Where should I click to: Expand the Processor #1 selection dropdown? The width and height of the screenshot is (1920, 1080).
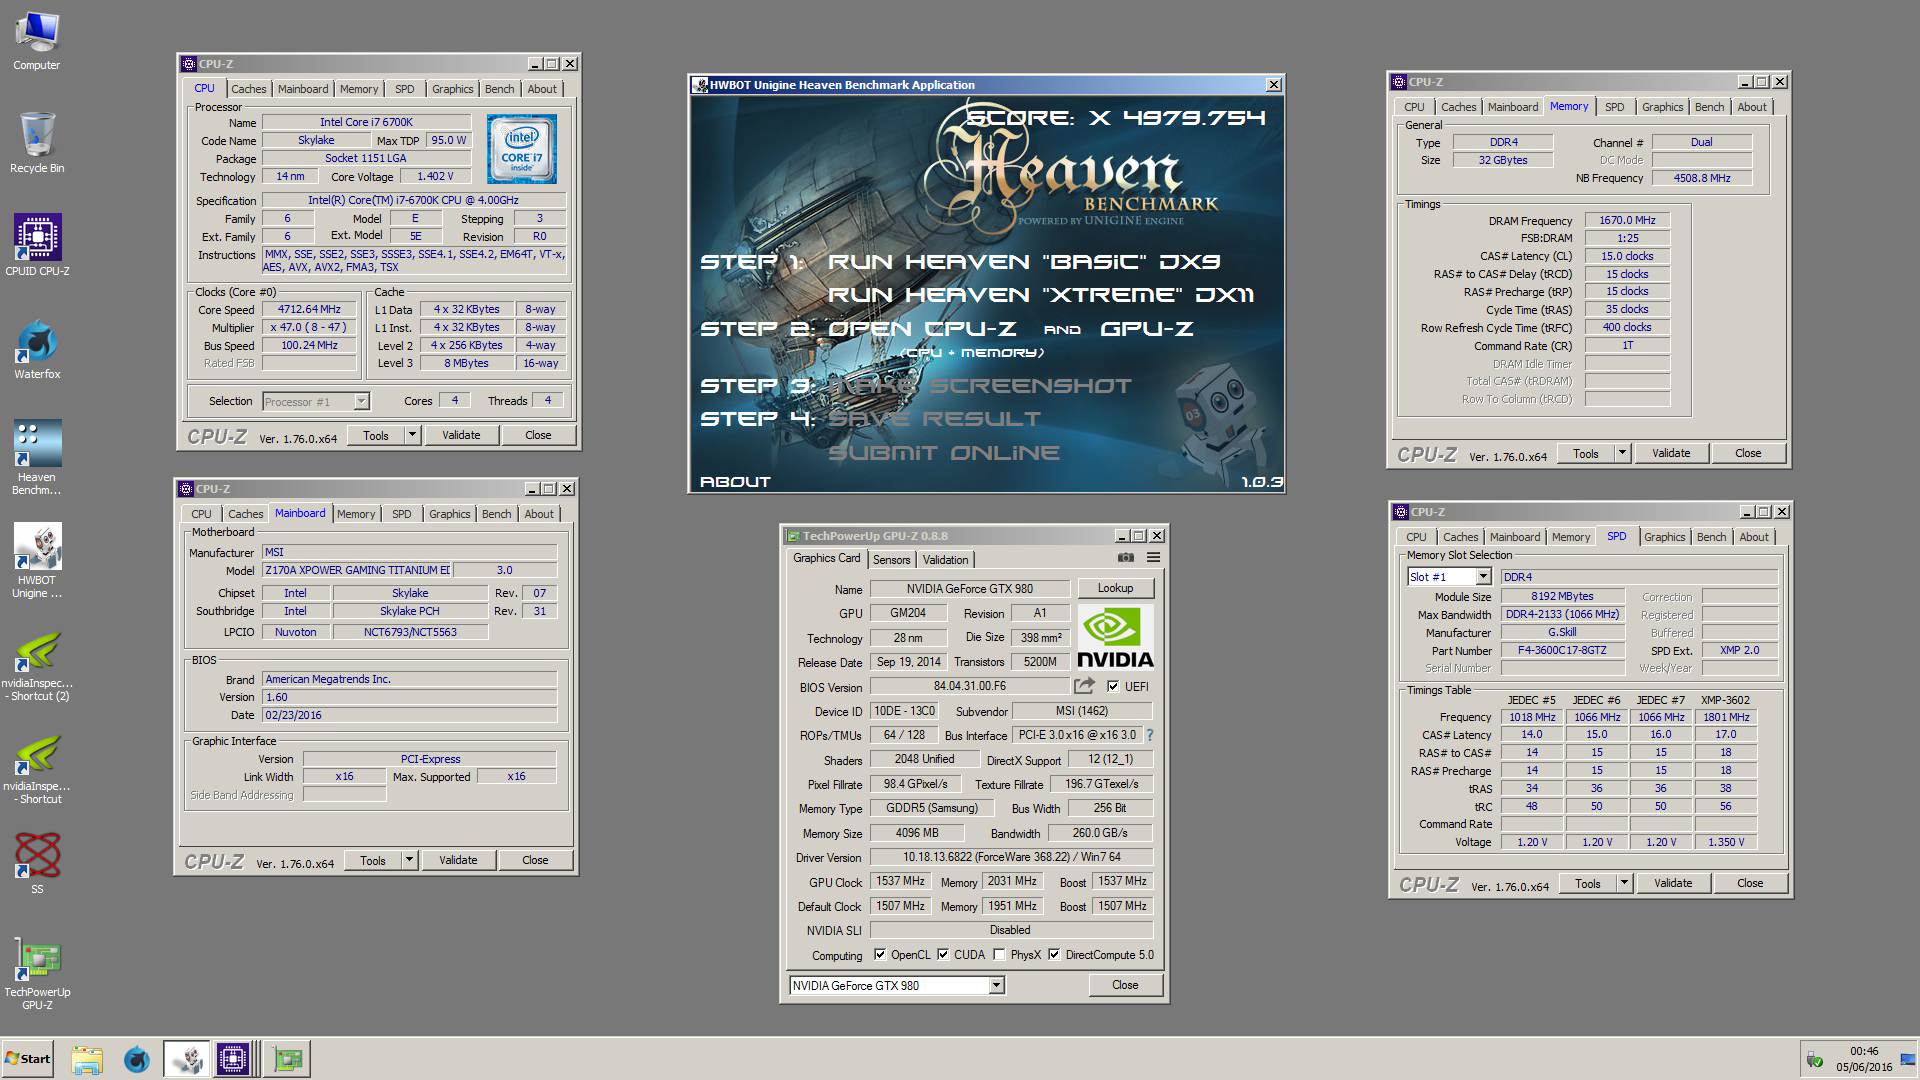point(362,401)
